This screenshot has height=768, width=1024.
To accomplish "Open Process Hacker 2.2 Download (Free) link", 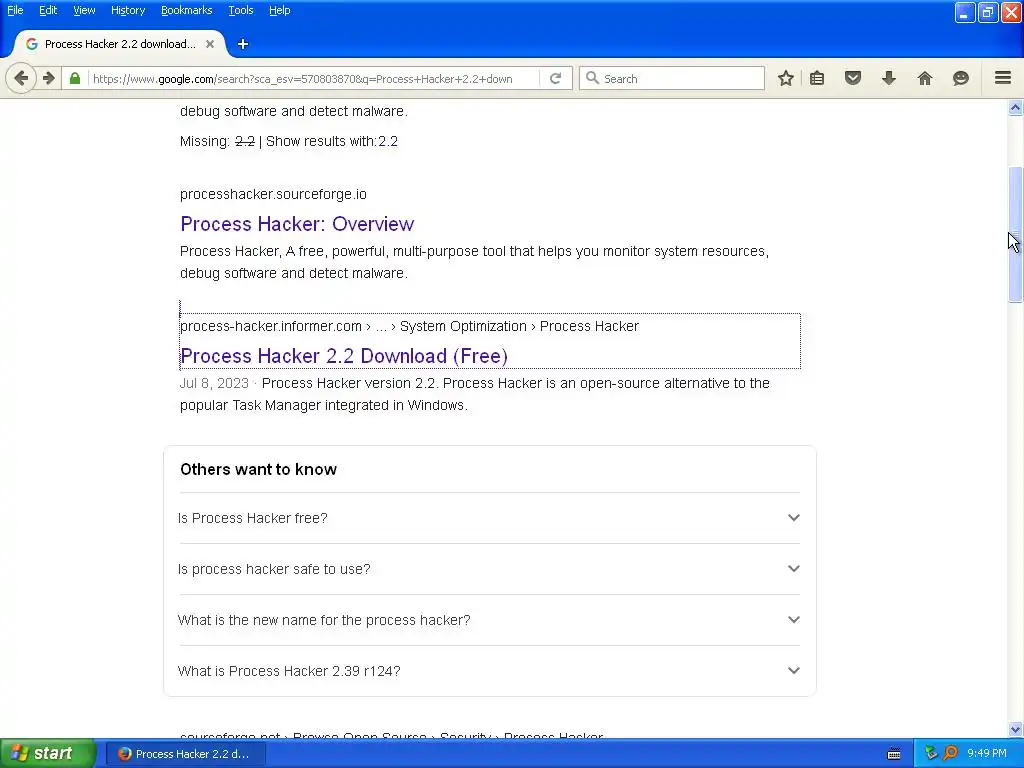I will click(x=344, y=356).
